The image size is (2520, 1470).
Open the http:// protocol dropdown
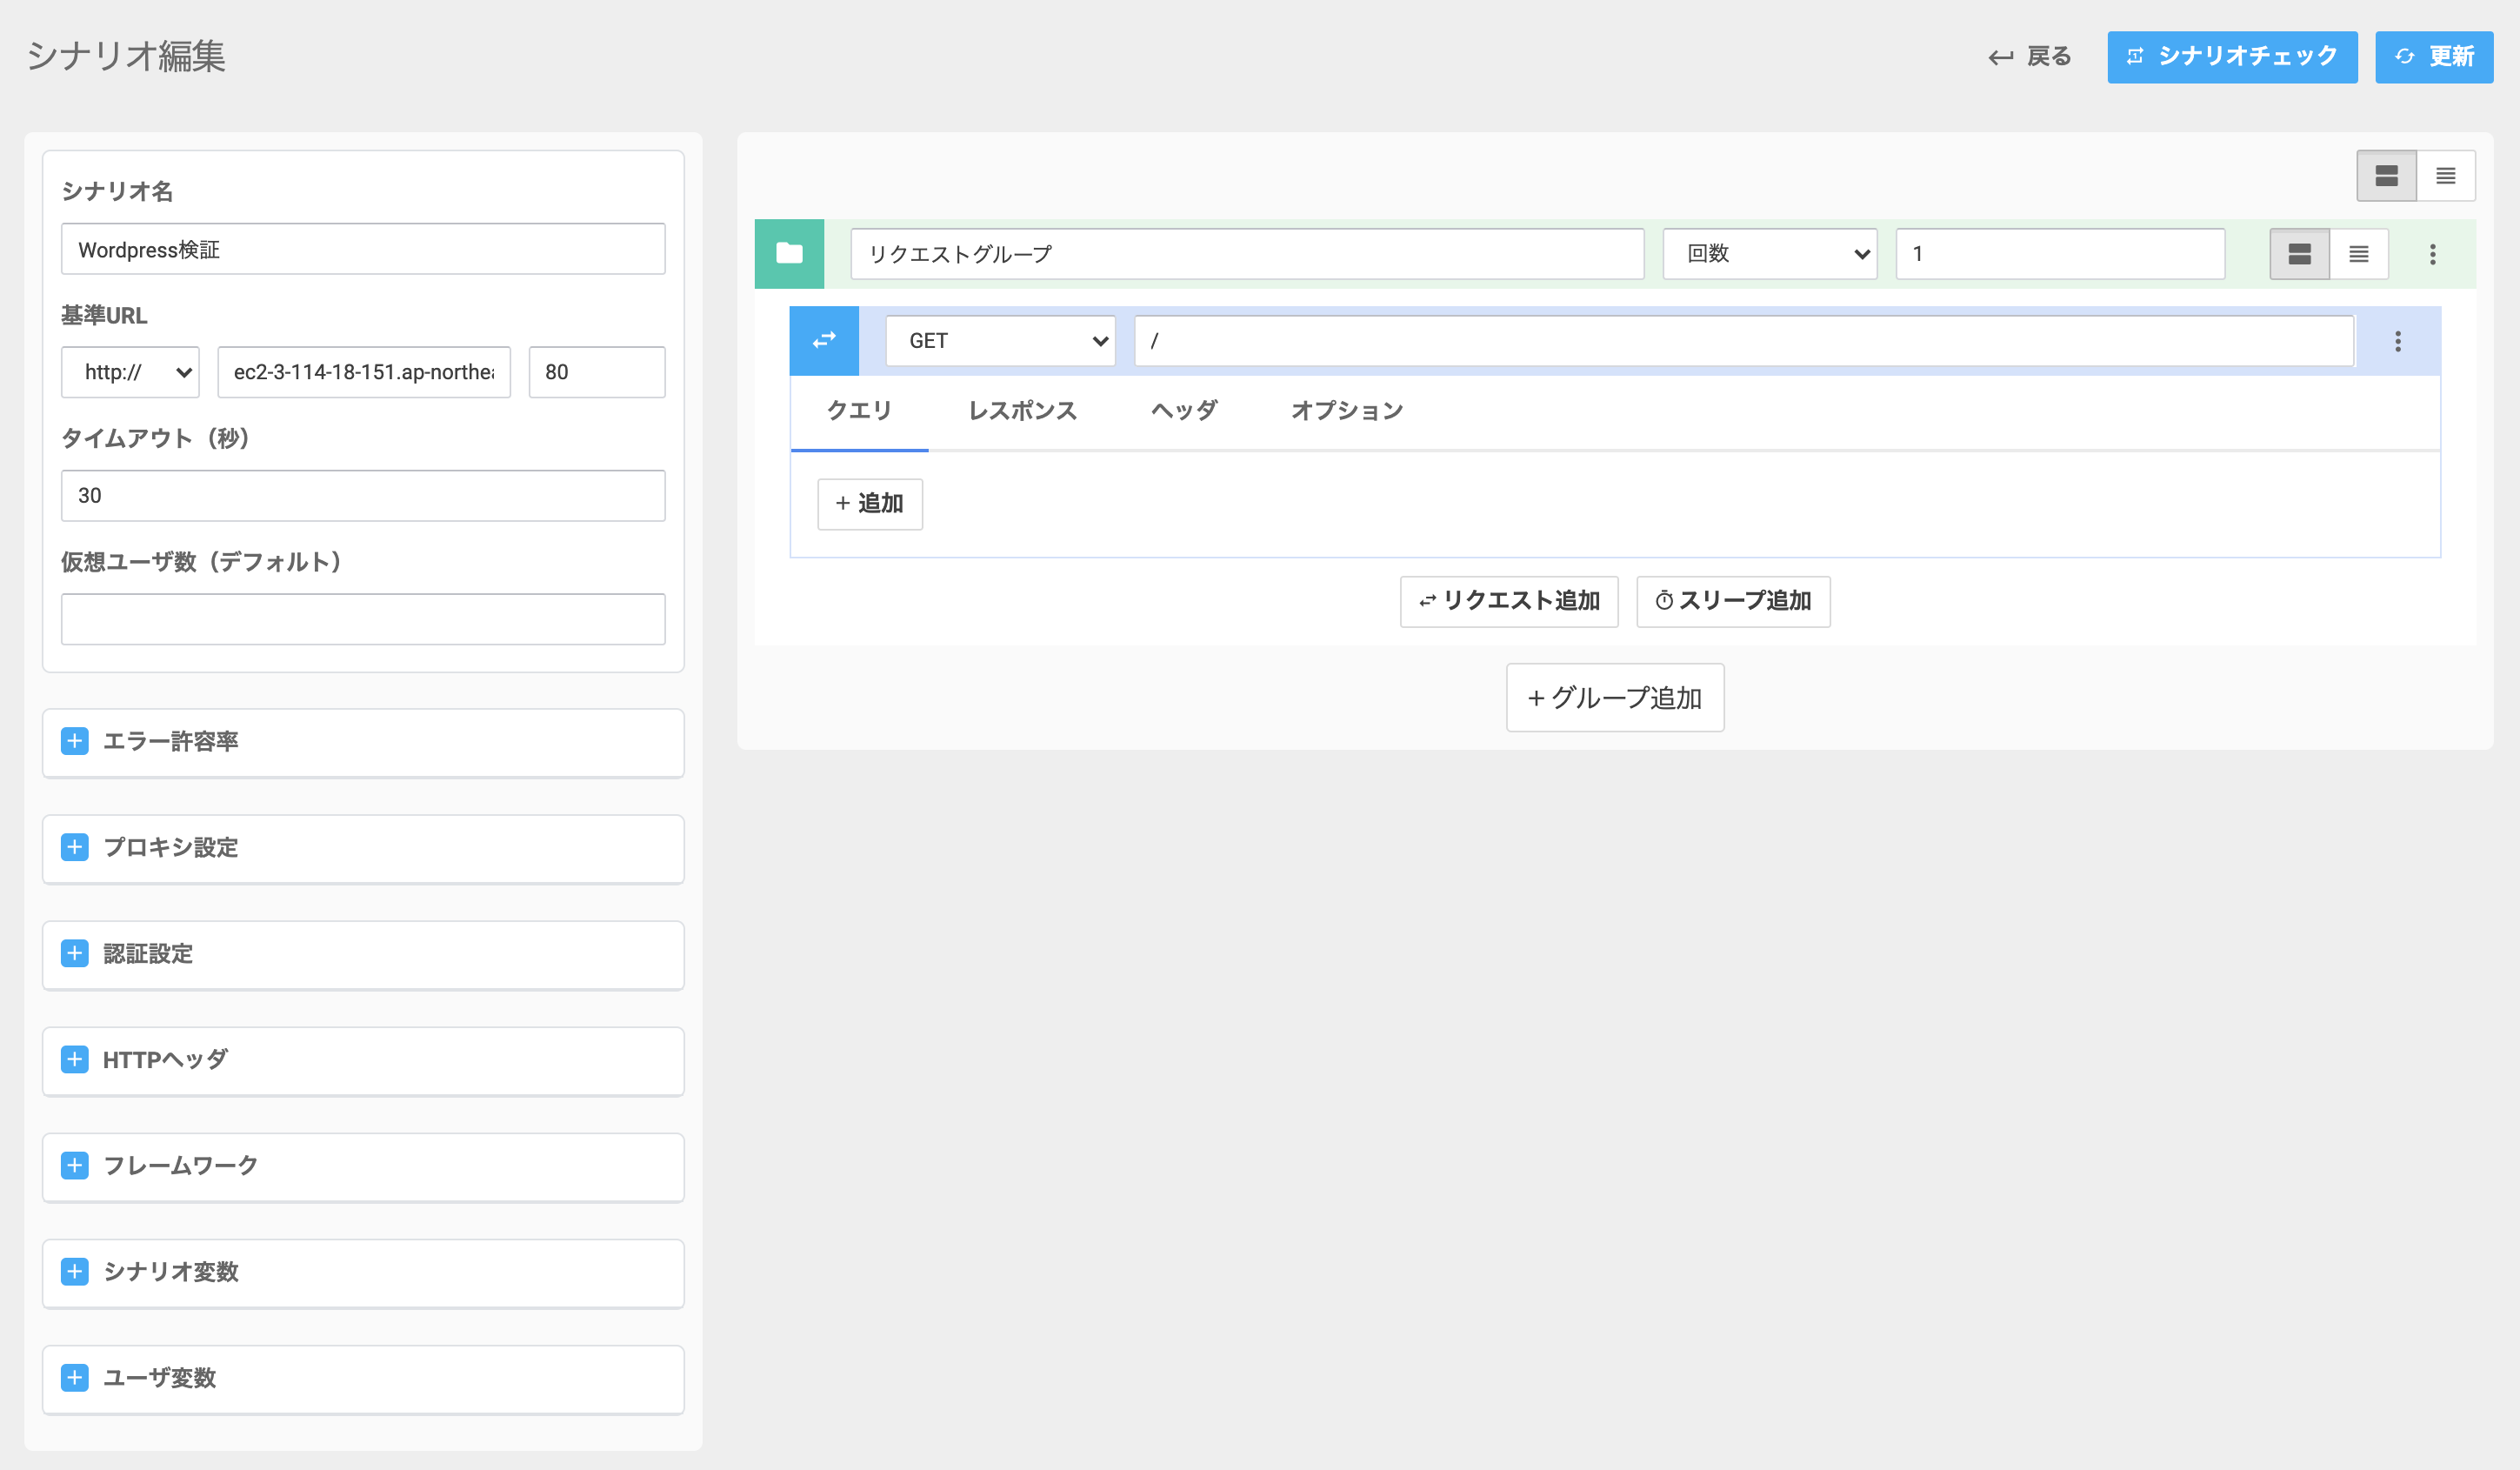coord(130,372)
